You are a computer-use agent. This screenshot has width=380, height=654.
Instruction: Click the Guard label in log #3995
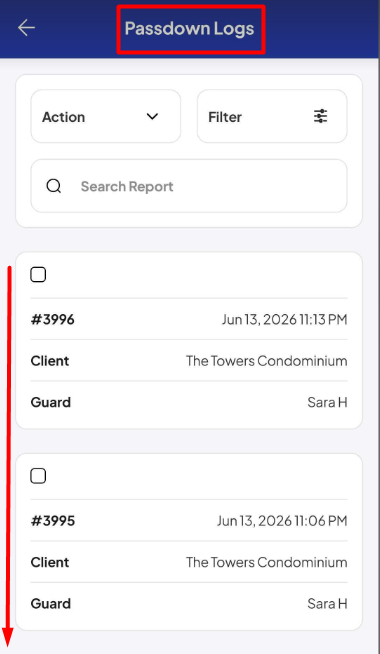point(51,604)
